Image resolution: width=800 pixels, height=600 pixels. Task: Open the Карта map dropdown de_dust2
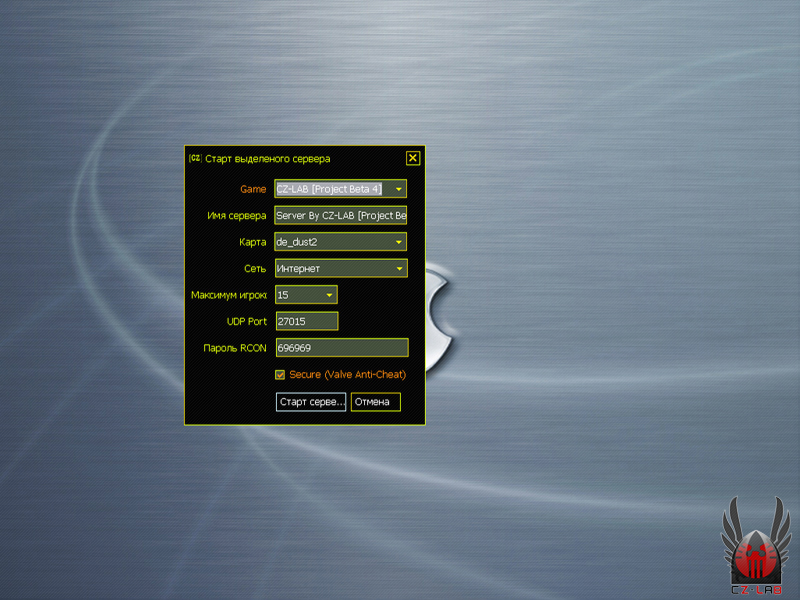pos(340,242)
